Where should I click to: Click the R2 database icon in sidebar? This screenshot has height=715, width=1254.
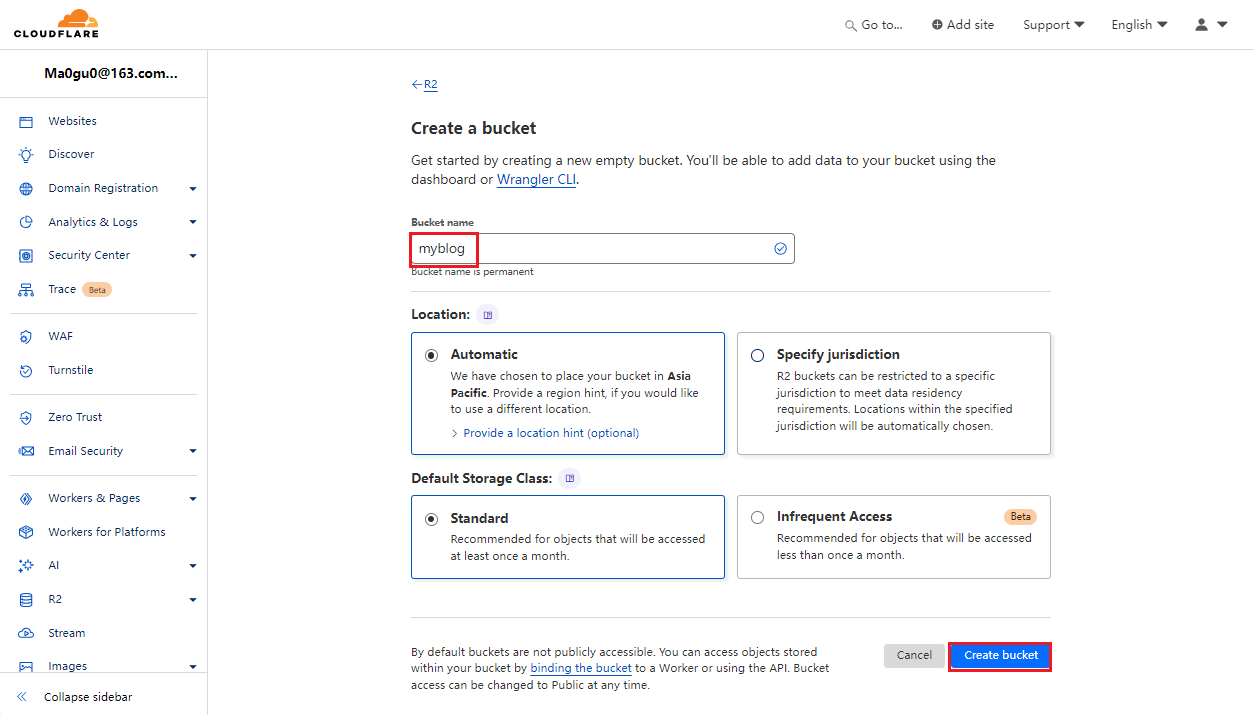[x=26, y=600]
